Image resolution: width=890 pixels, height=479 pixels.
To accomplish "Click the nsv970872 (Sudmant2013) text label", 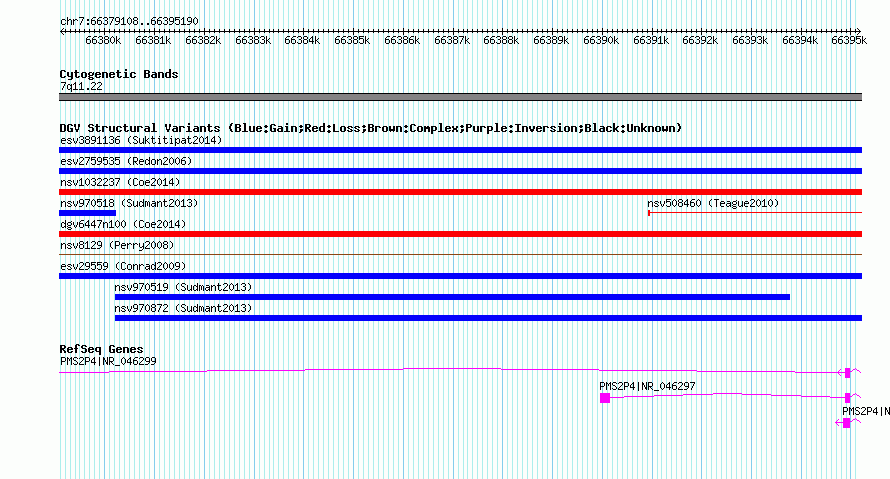I will click(x=183, y=308).
